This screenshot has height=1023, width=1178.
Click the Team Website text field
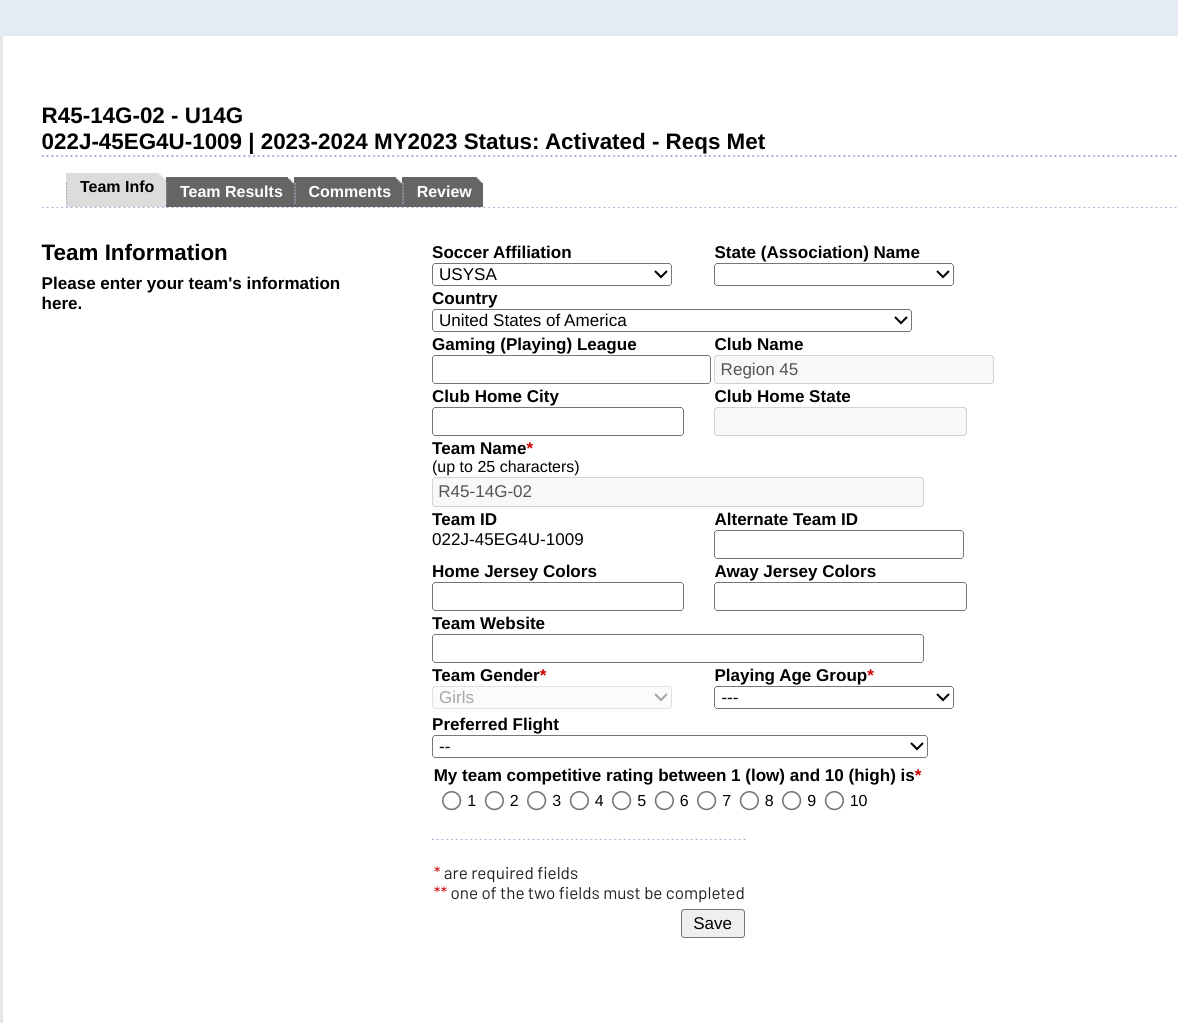[677, 648]
